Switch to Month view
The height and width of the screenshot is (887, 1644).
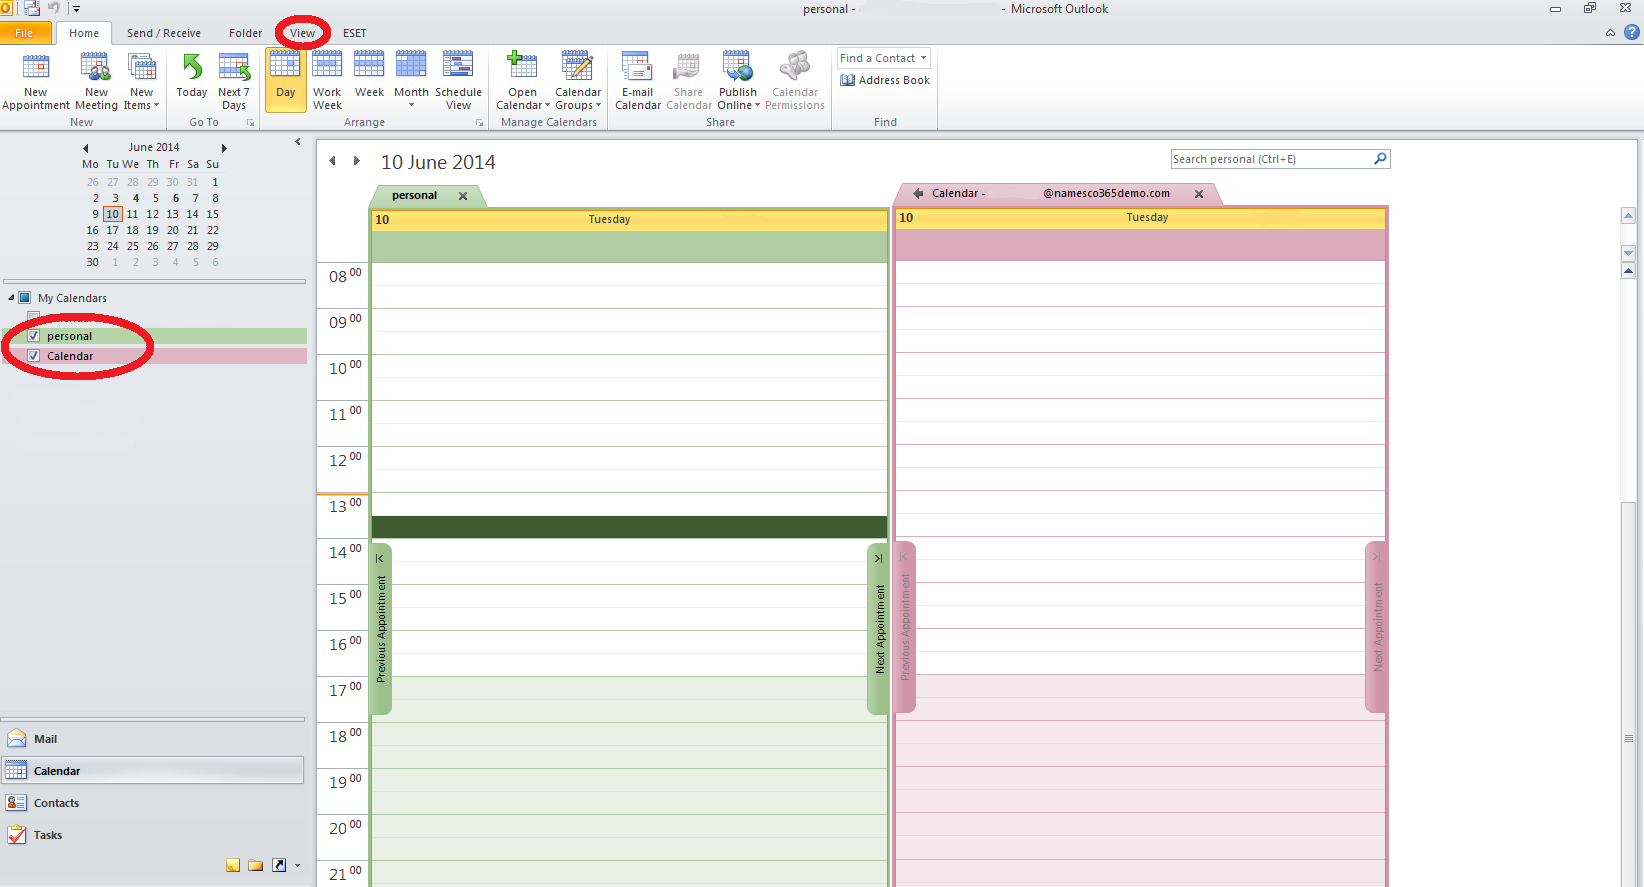[x=411, y=81]
